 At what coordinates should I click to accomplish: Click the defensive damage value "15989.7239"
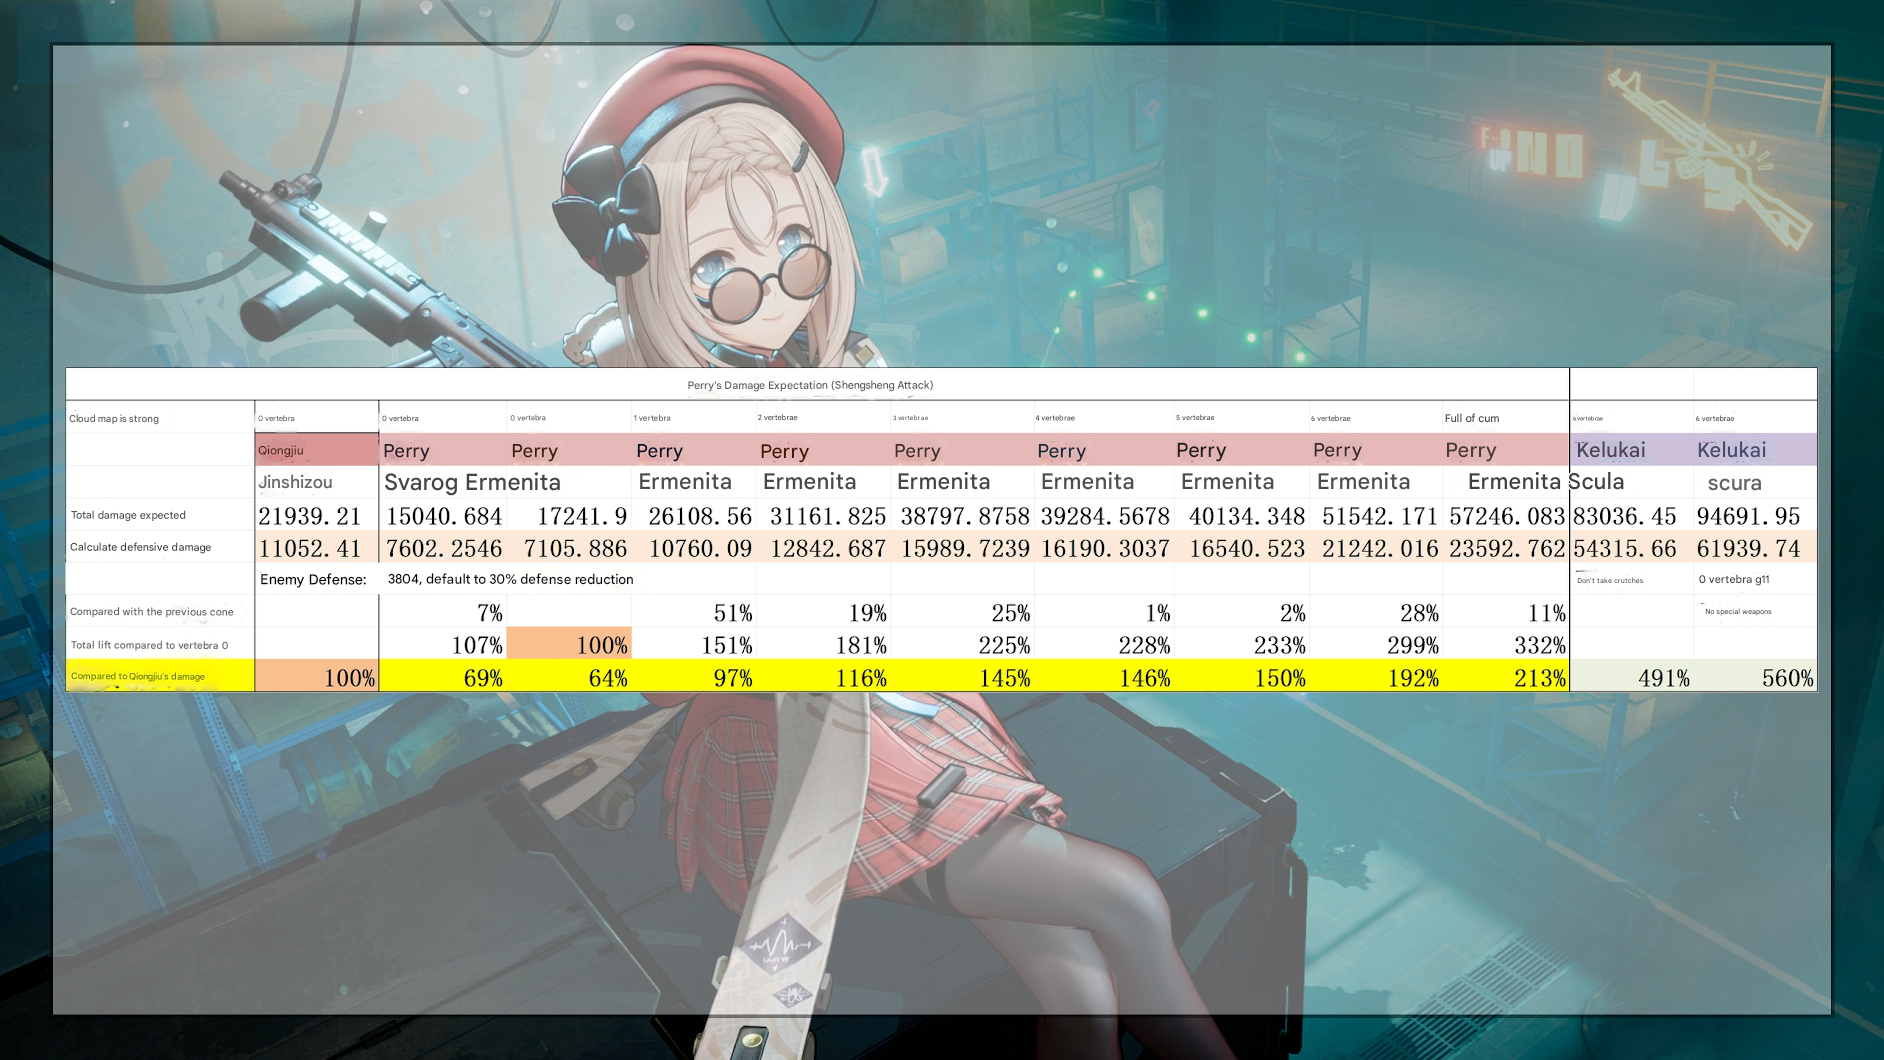(965, 549)
